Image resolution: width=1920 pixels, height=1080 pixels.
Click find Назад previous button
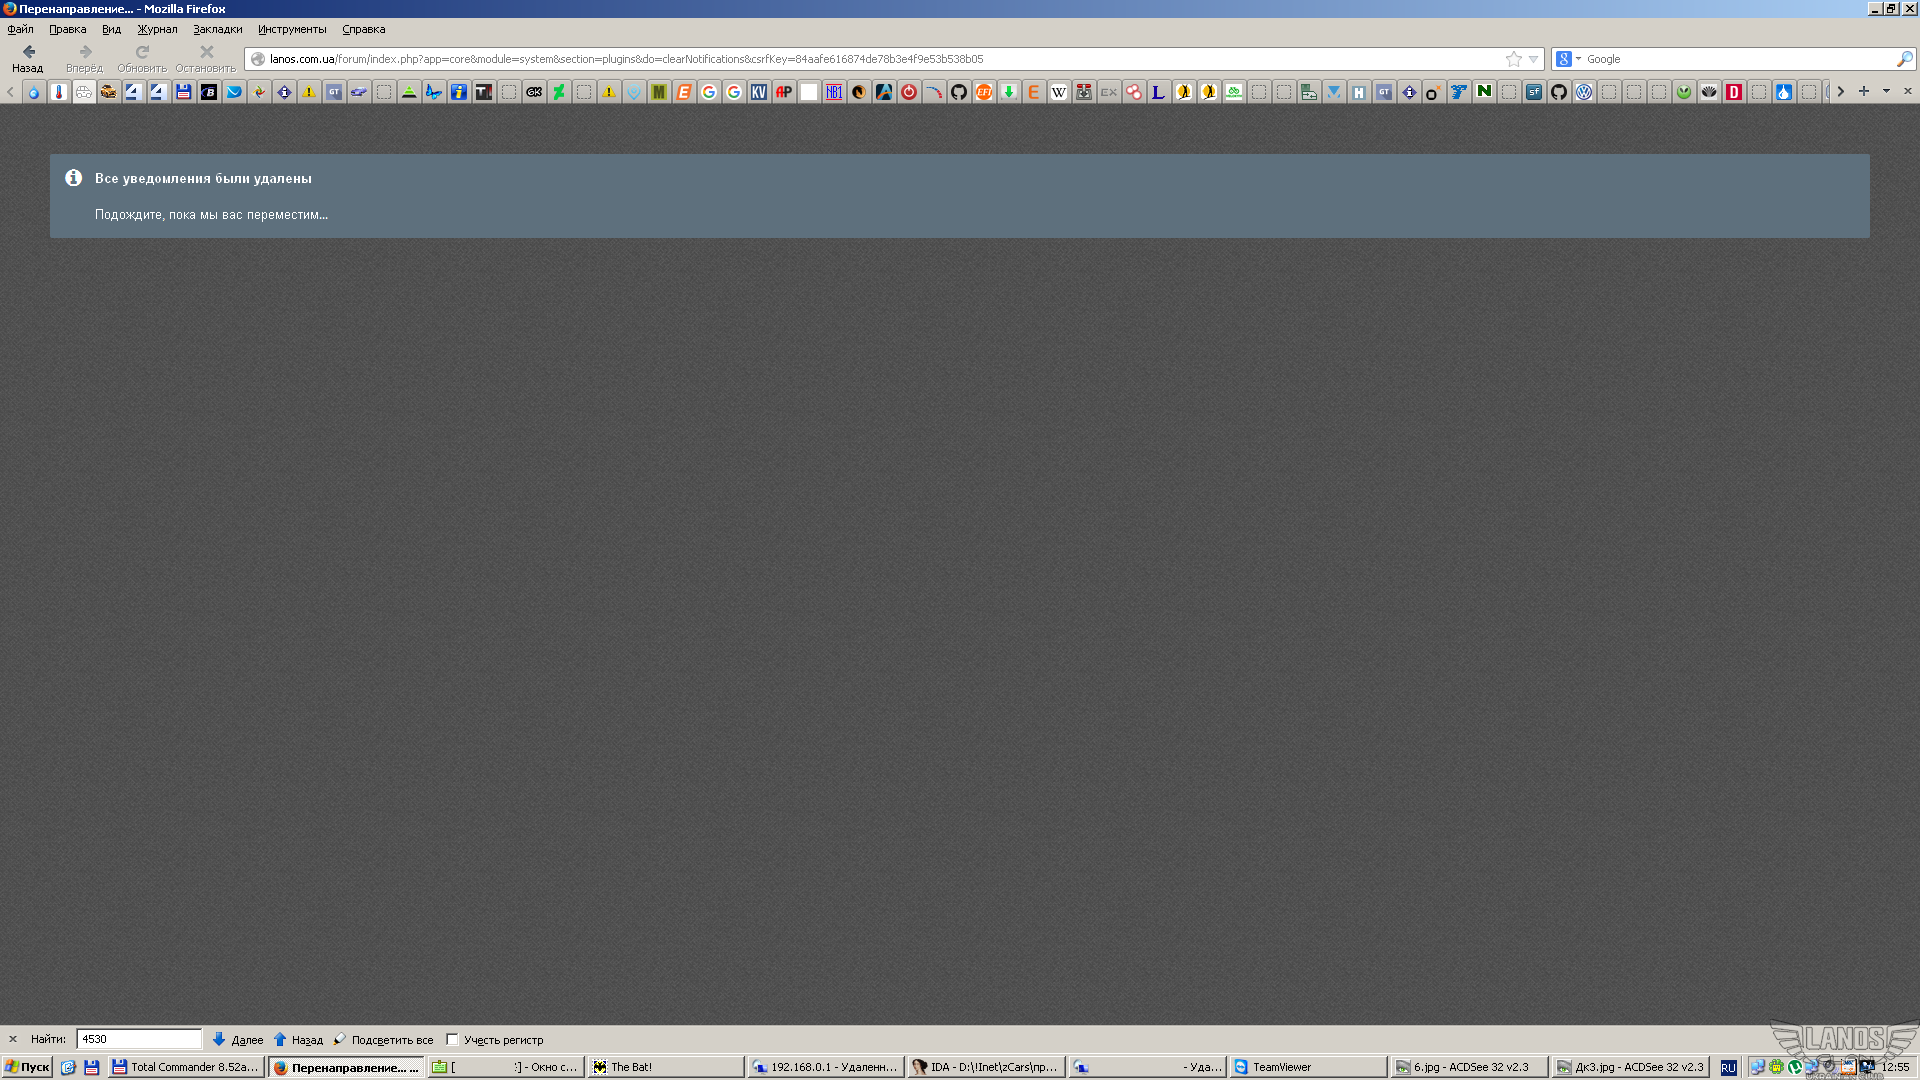(298, 1039)
